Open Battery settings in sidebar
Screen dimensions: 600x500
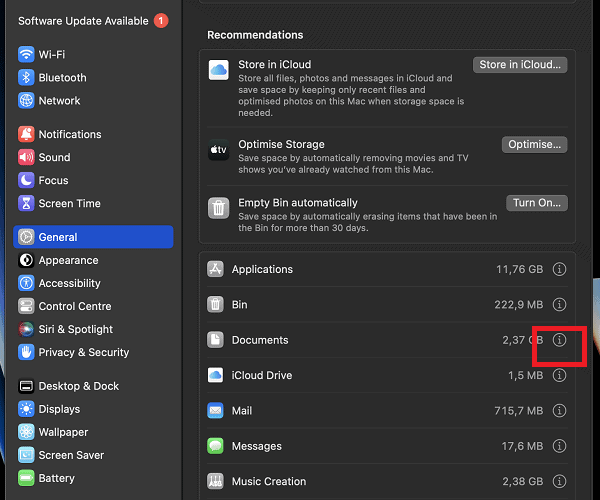[x=56, y=478]
